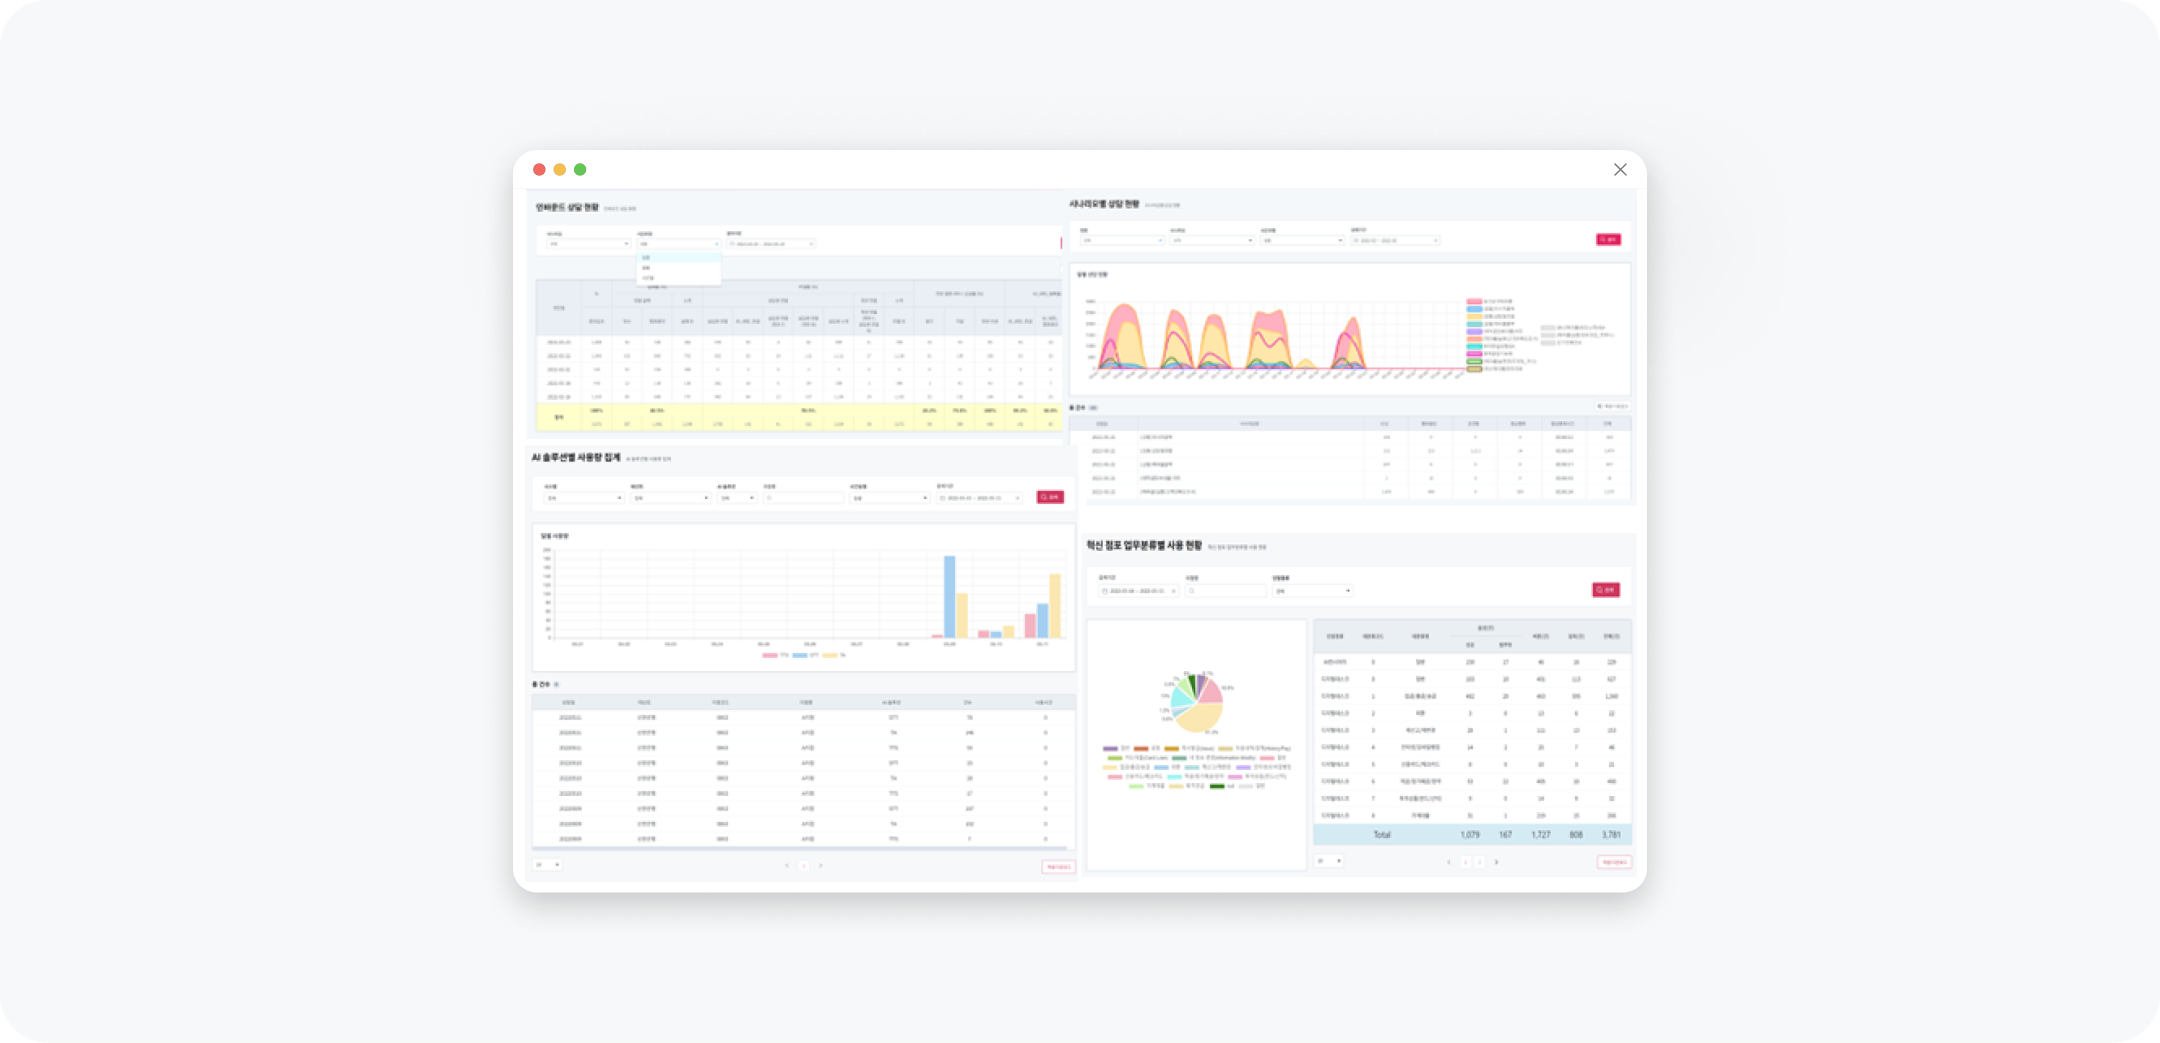This screenshot has width=2160, height=1043.
Task: Toggle the pink series in the scenario chart legend
Action: pyautogui.click(x=1474, y=301)
